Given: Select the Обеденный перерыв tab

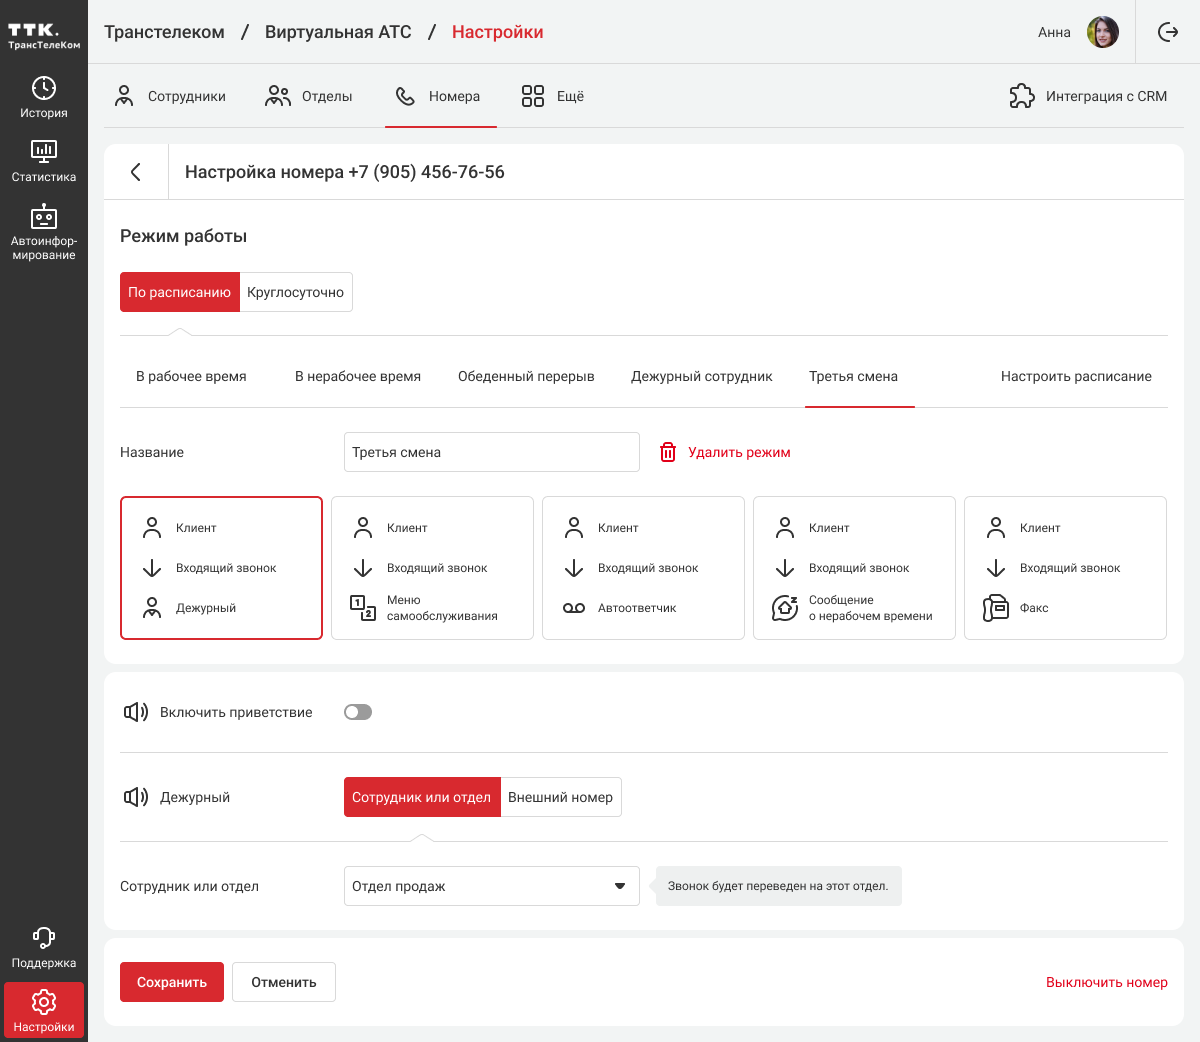Looking at the screenshot, I should pos(526,376).
